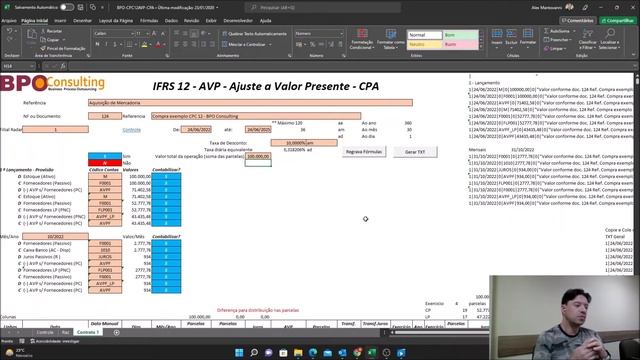The width and height of the screenshot is (640, 360).
Task: Select the Contrato 1 sheet tab
Action: point(88,332)
